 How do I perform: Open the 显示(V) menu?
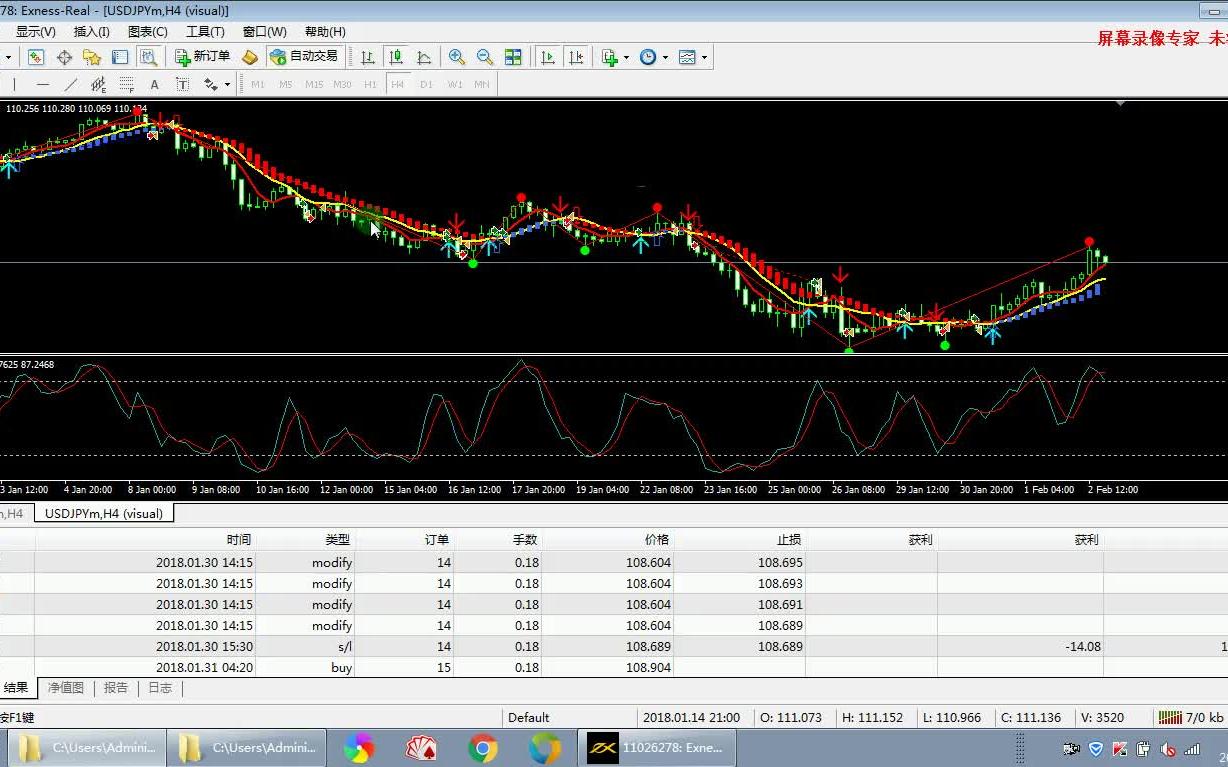36,32
